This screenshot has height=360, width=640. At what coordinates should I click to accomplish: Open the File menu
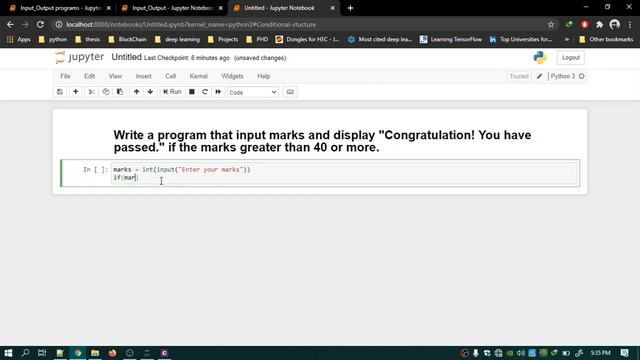click(65, 76)
